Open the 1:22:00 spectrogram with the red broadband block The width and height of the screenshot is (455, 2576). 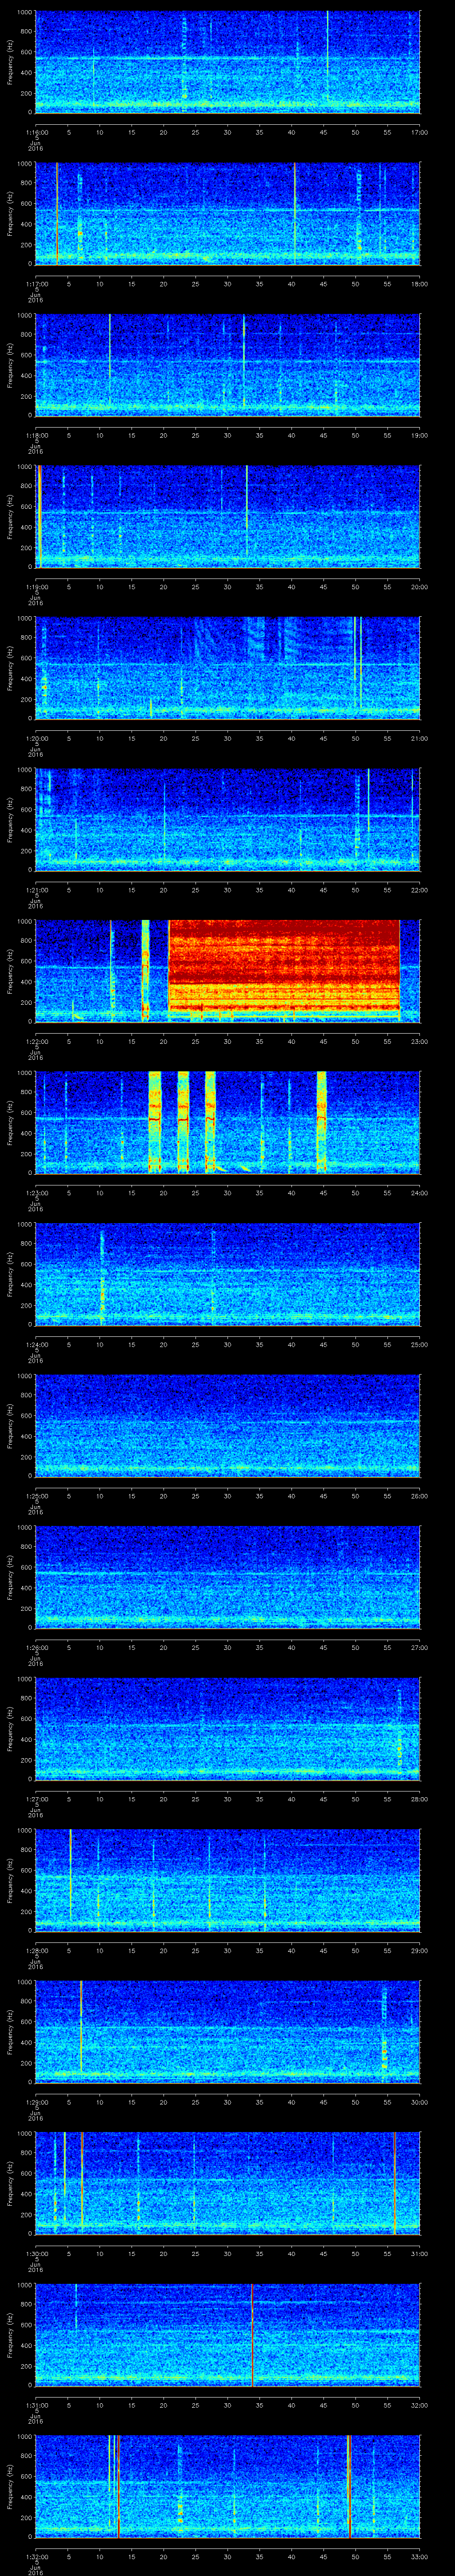tap(228, 971)
